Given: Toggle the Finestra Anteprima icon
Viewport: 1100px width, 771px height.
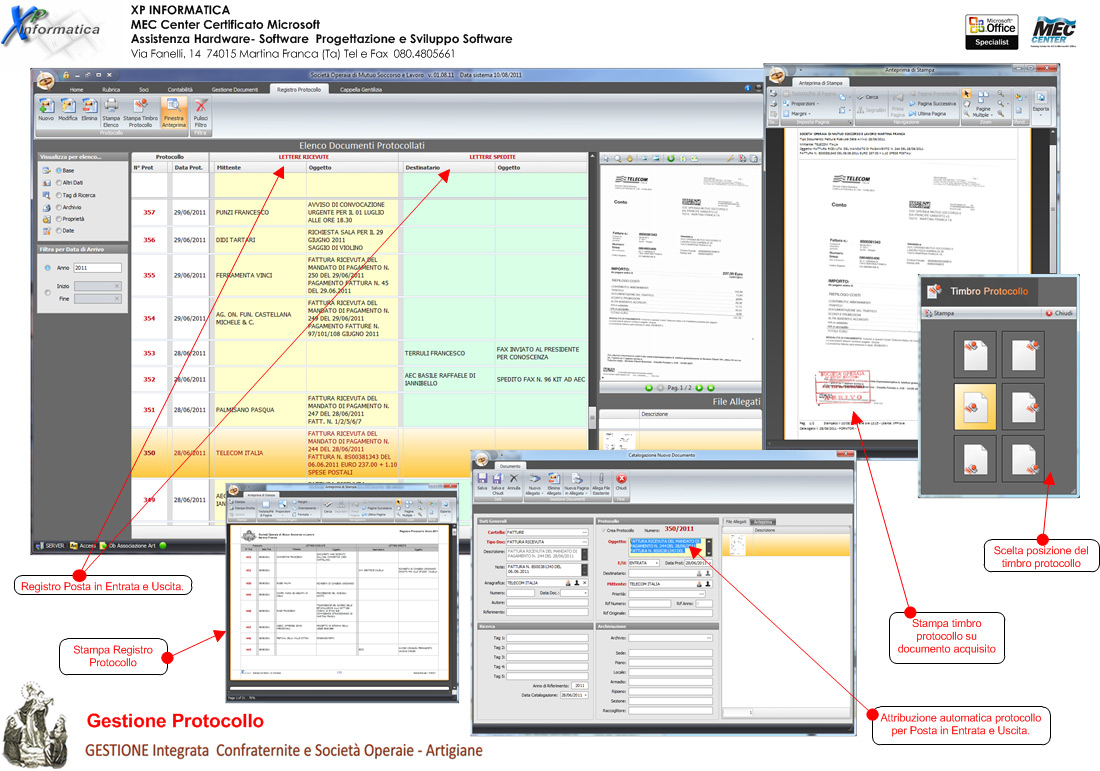Looking at the screenshot, I should 174,107.
